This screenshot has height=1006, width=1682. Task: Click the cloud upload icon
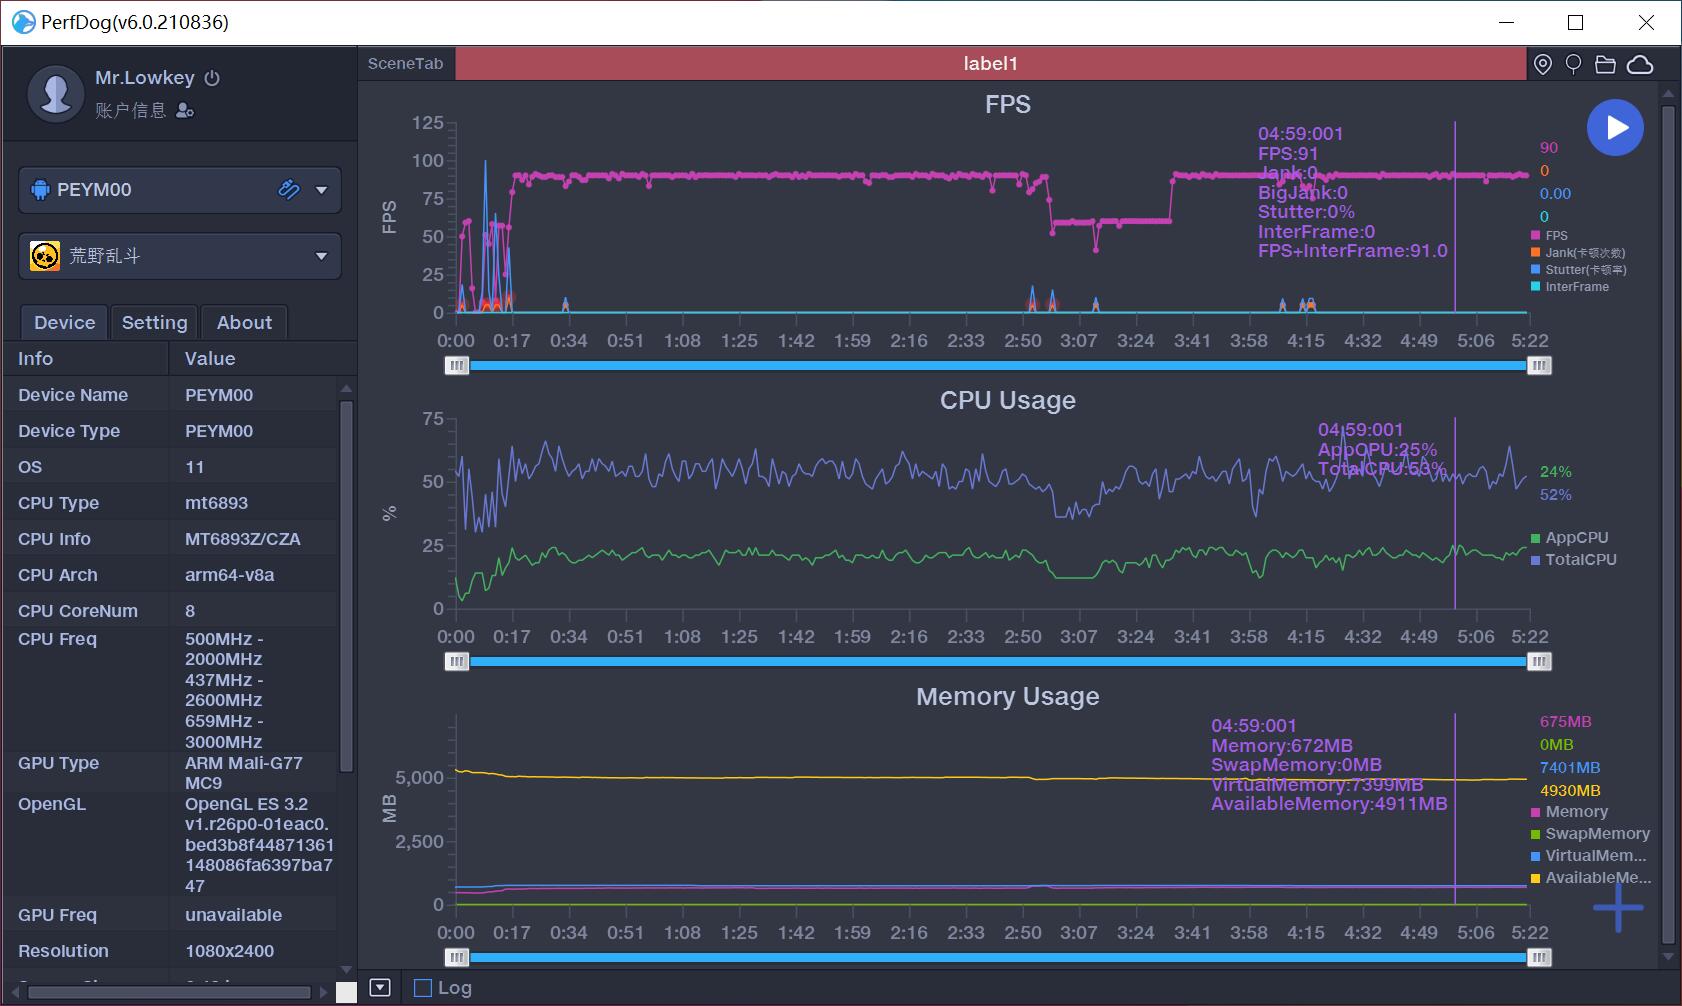click(x=1640, y=65)
